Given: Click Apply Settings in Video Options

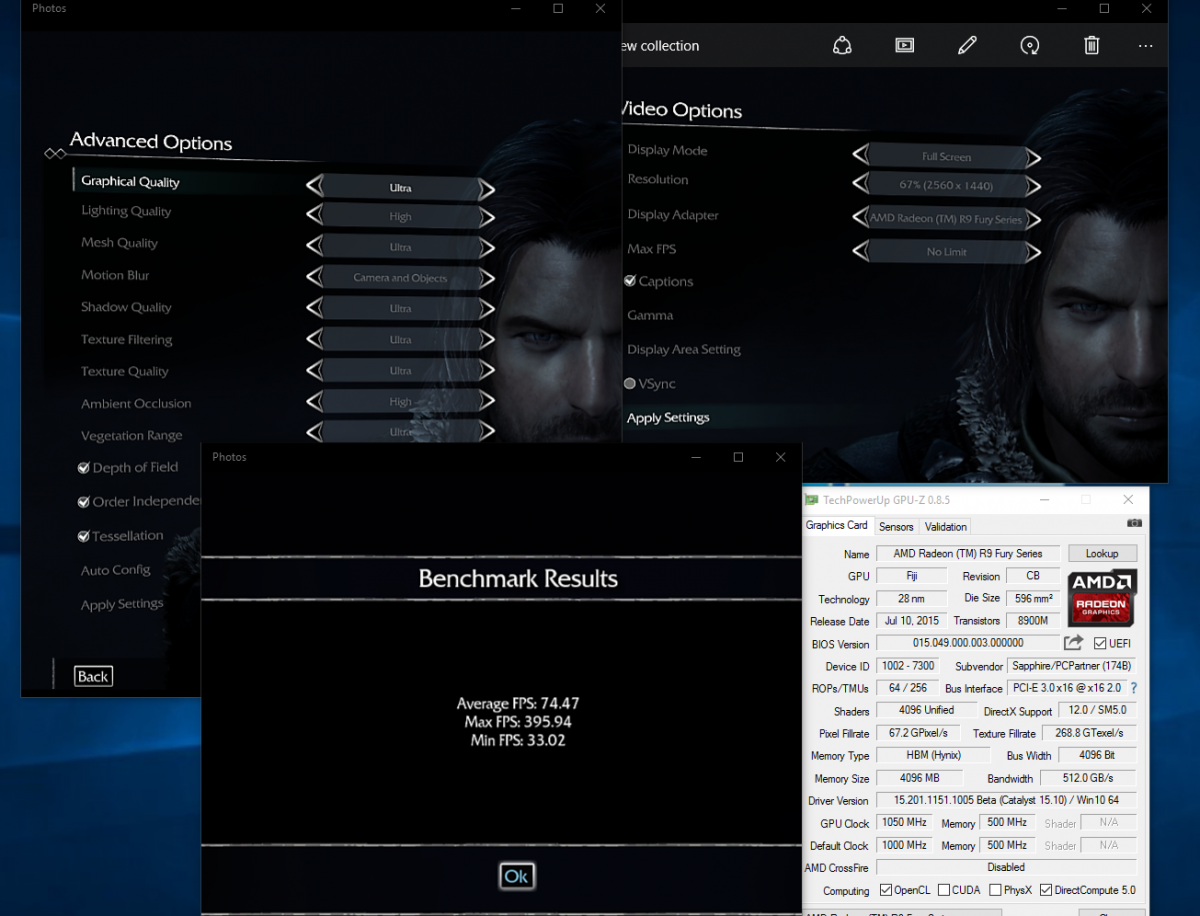Looking at the screenshot, I should pyautogui.click(x=668, y=418).
